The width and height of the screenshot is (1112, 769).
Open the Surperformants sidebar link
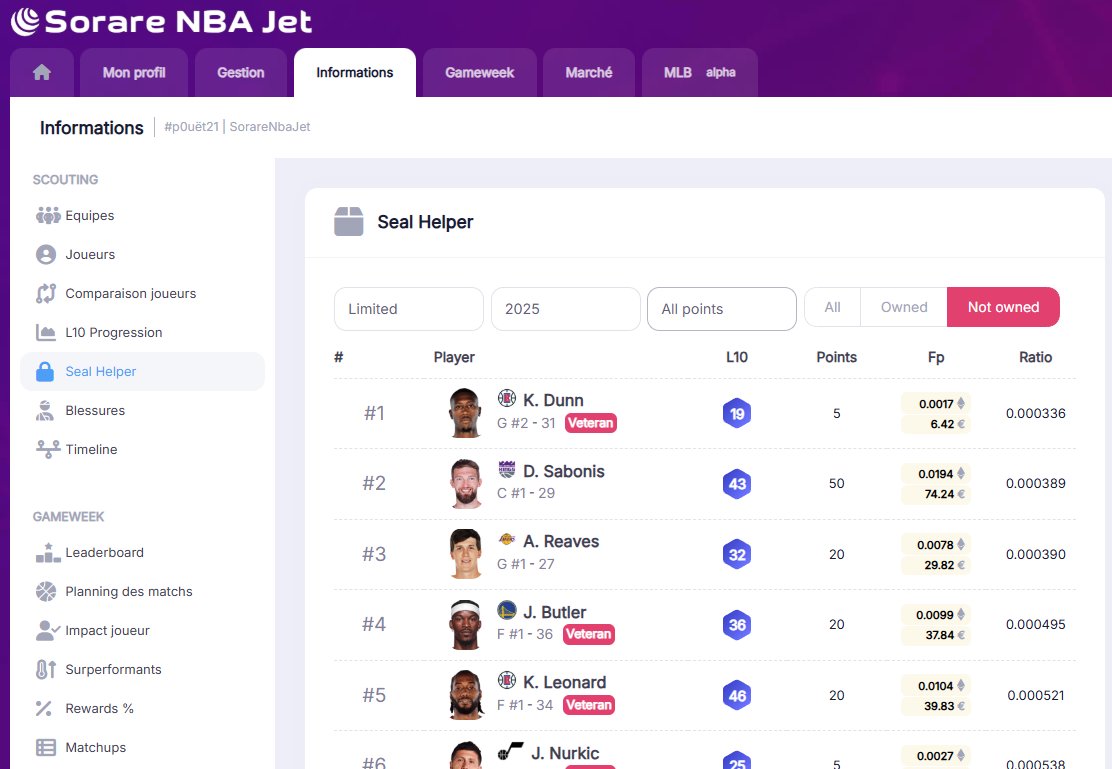[x=143, y=670]
